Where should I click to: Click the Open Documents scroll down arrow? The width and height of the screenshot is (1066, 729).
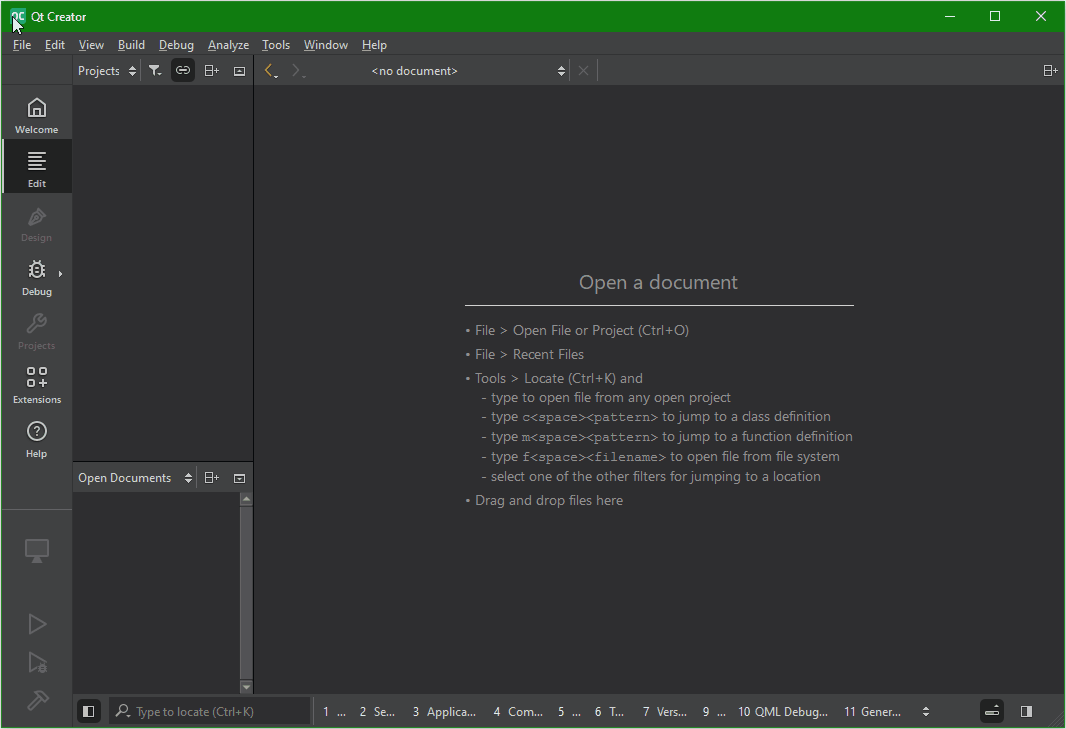[x=246, y=687]
